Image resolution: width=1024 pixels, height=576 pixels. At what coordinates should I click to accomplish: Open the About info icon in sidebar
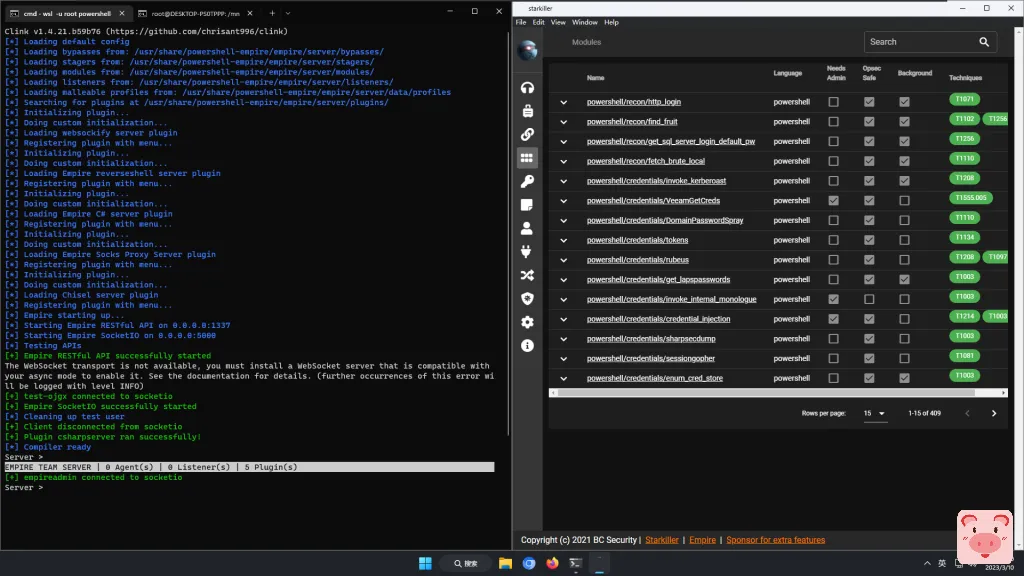click(527, 345)
